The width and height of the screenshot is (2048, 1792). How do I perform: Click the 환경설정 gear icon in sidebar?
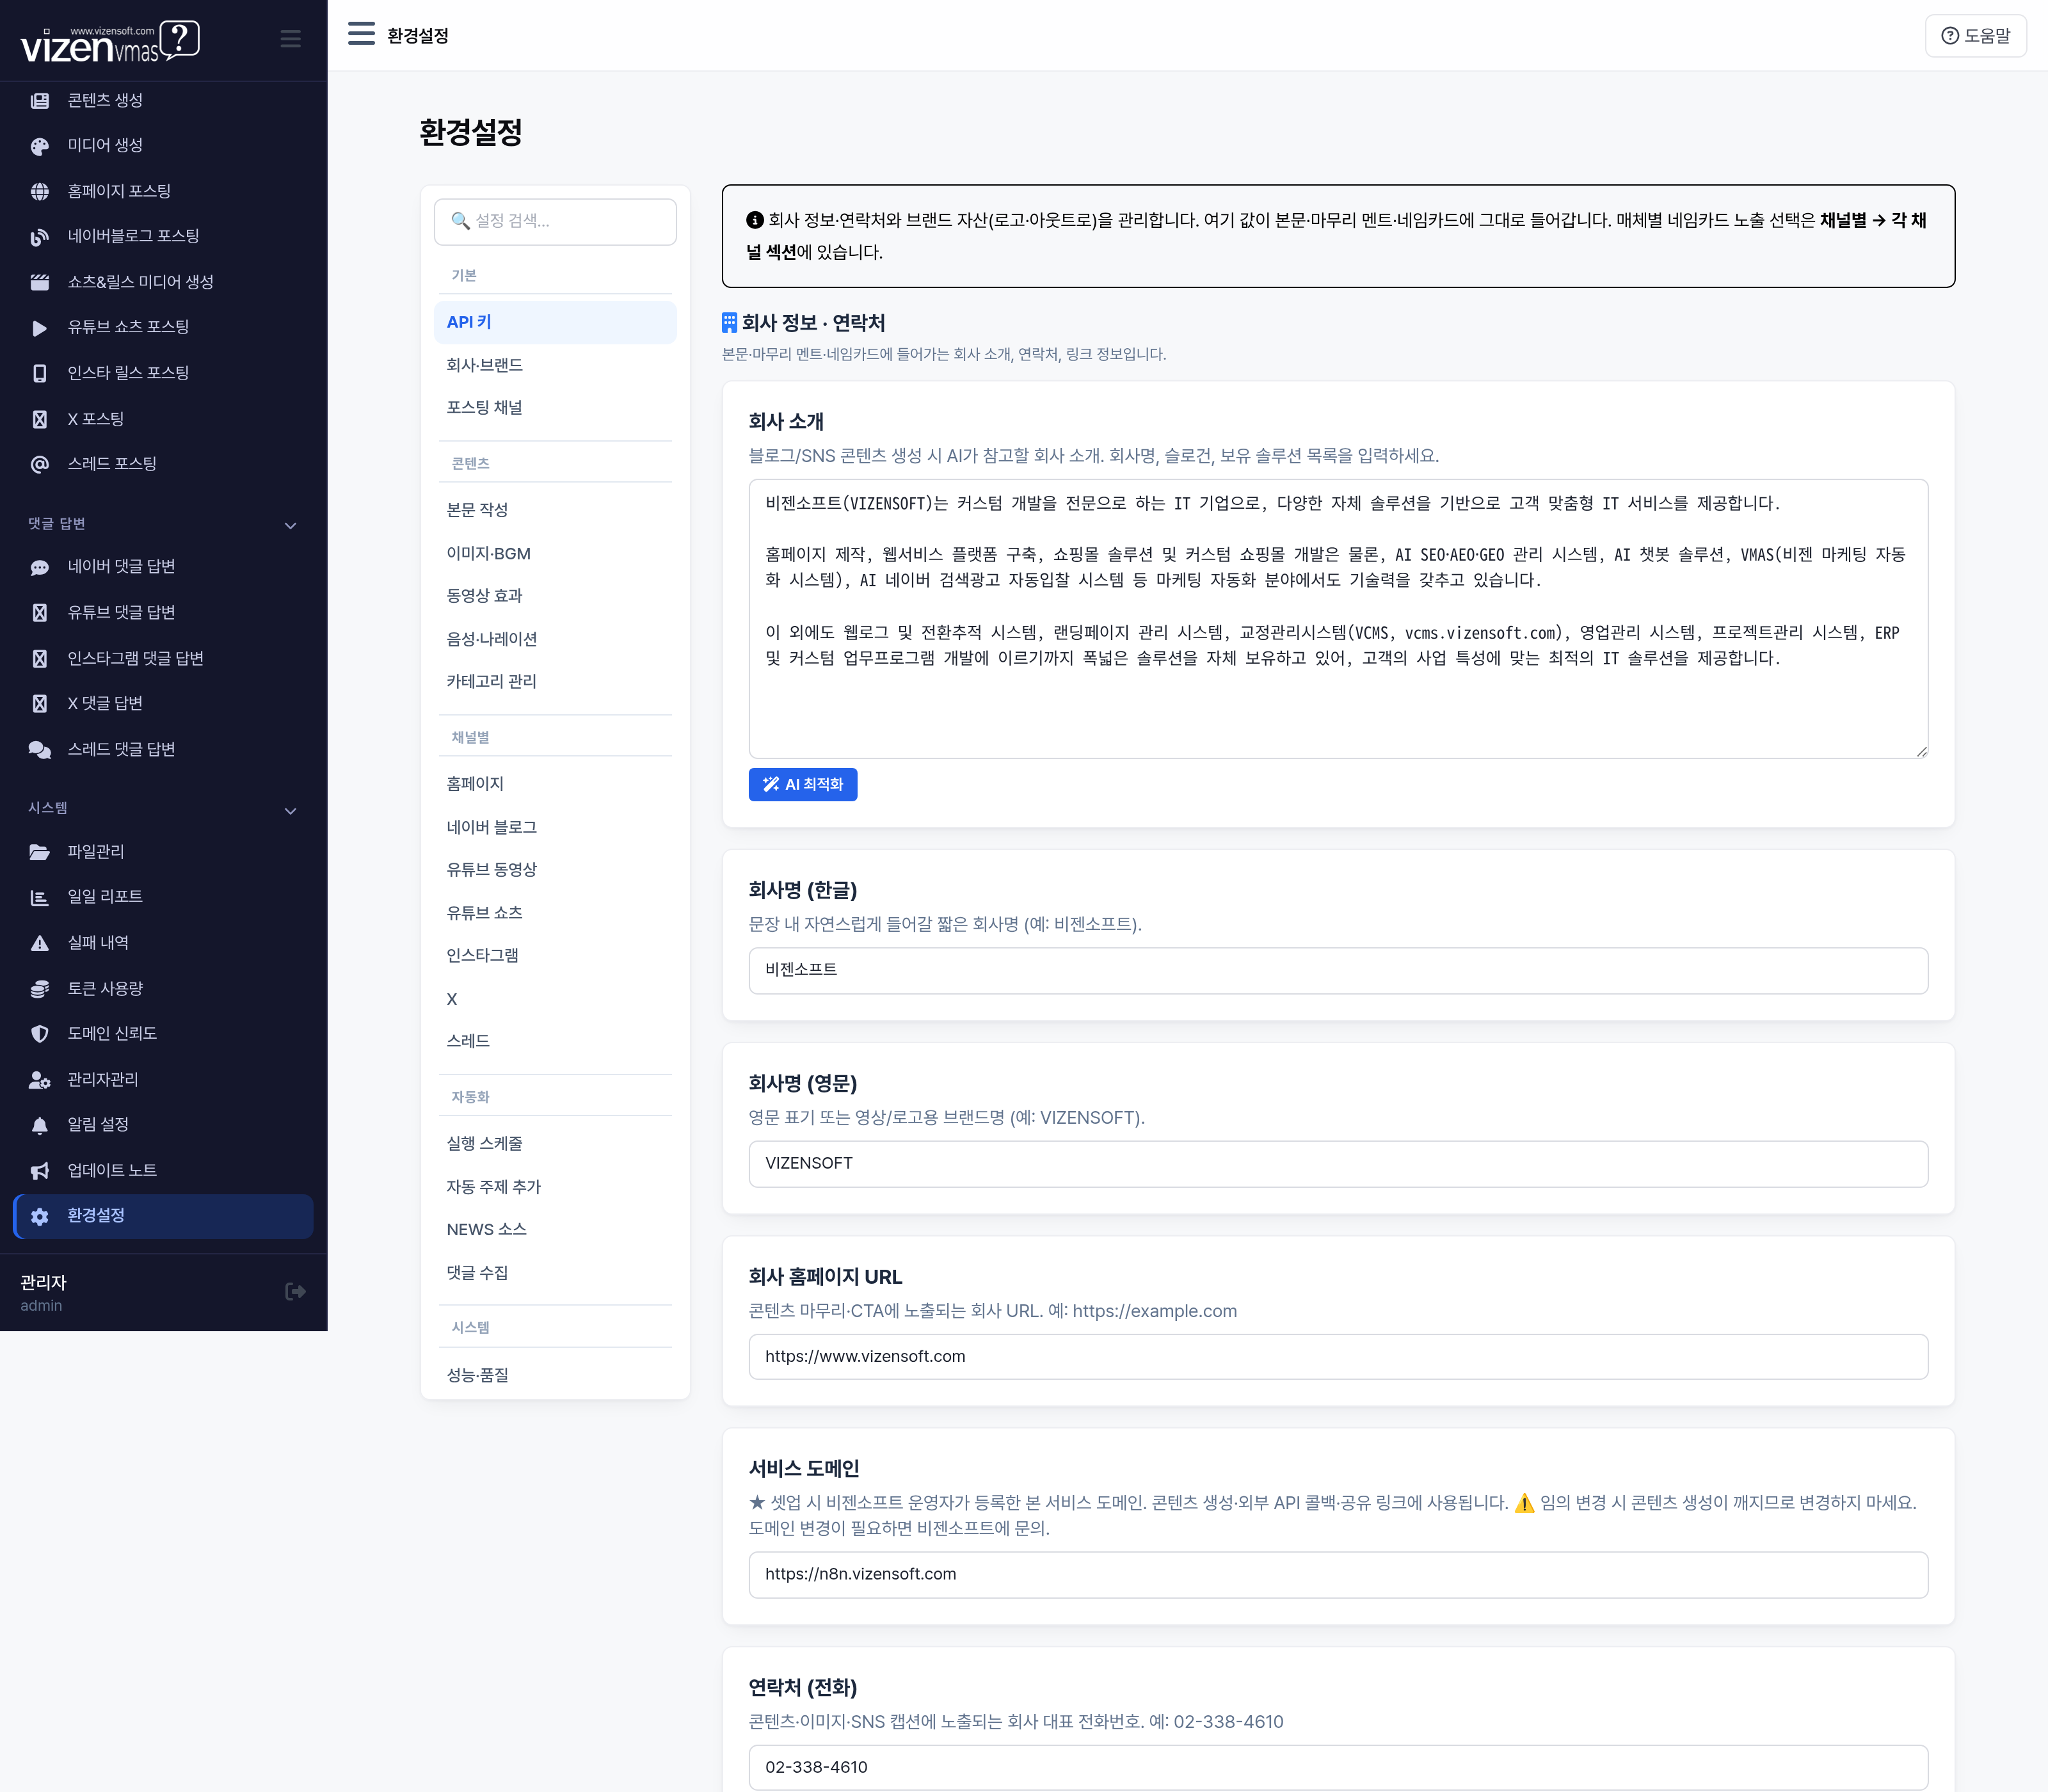click(x=40, y=1216)
